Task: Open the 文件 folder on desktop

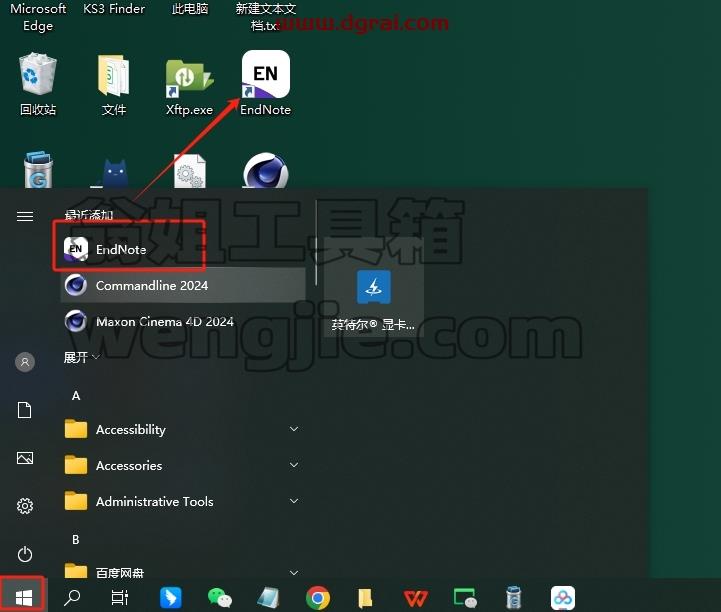Action: point(114,85)
